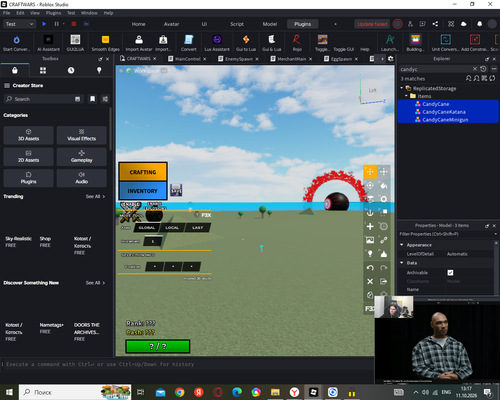The height and width of the screenshot is (400, 500).
Task: Open the Toolbox saved bookmark icon
Action: (x=92, y=99)
